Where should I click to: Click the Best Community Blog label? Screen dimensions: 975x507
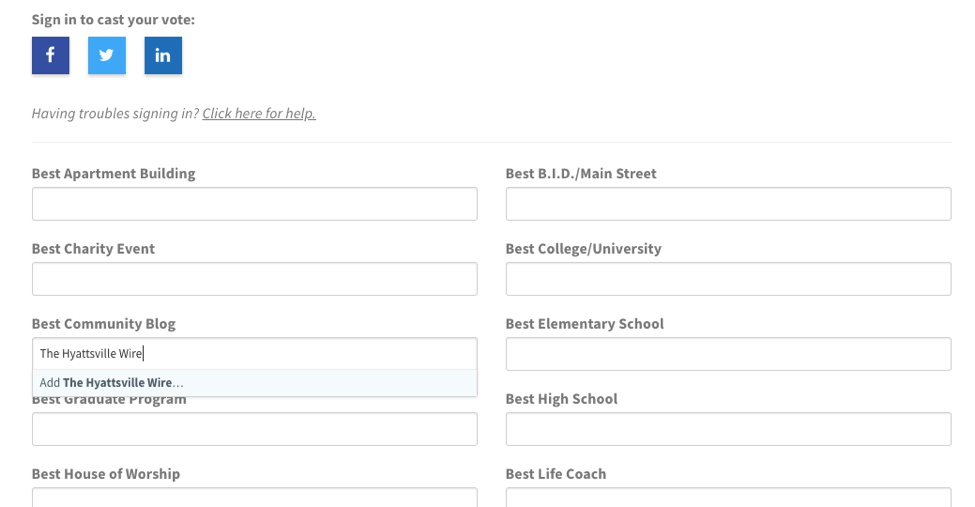tap(104, 324)
